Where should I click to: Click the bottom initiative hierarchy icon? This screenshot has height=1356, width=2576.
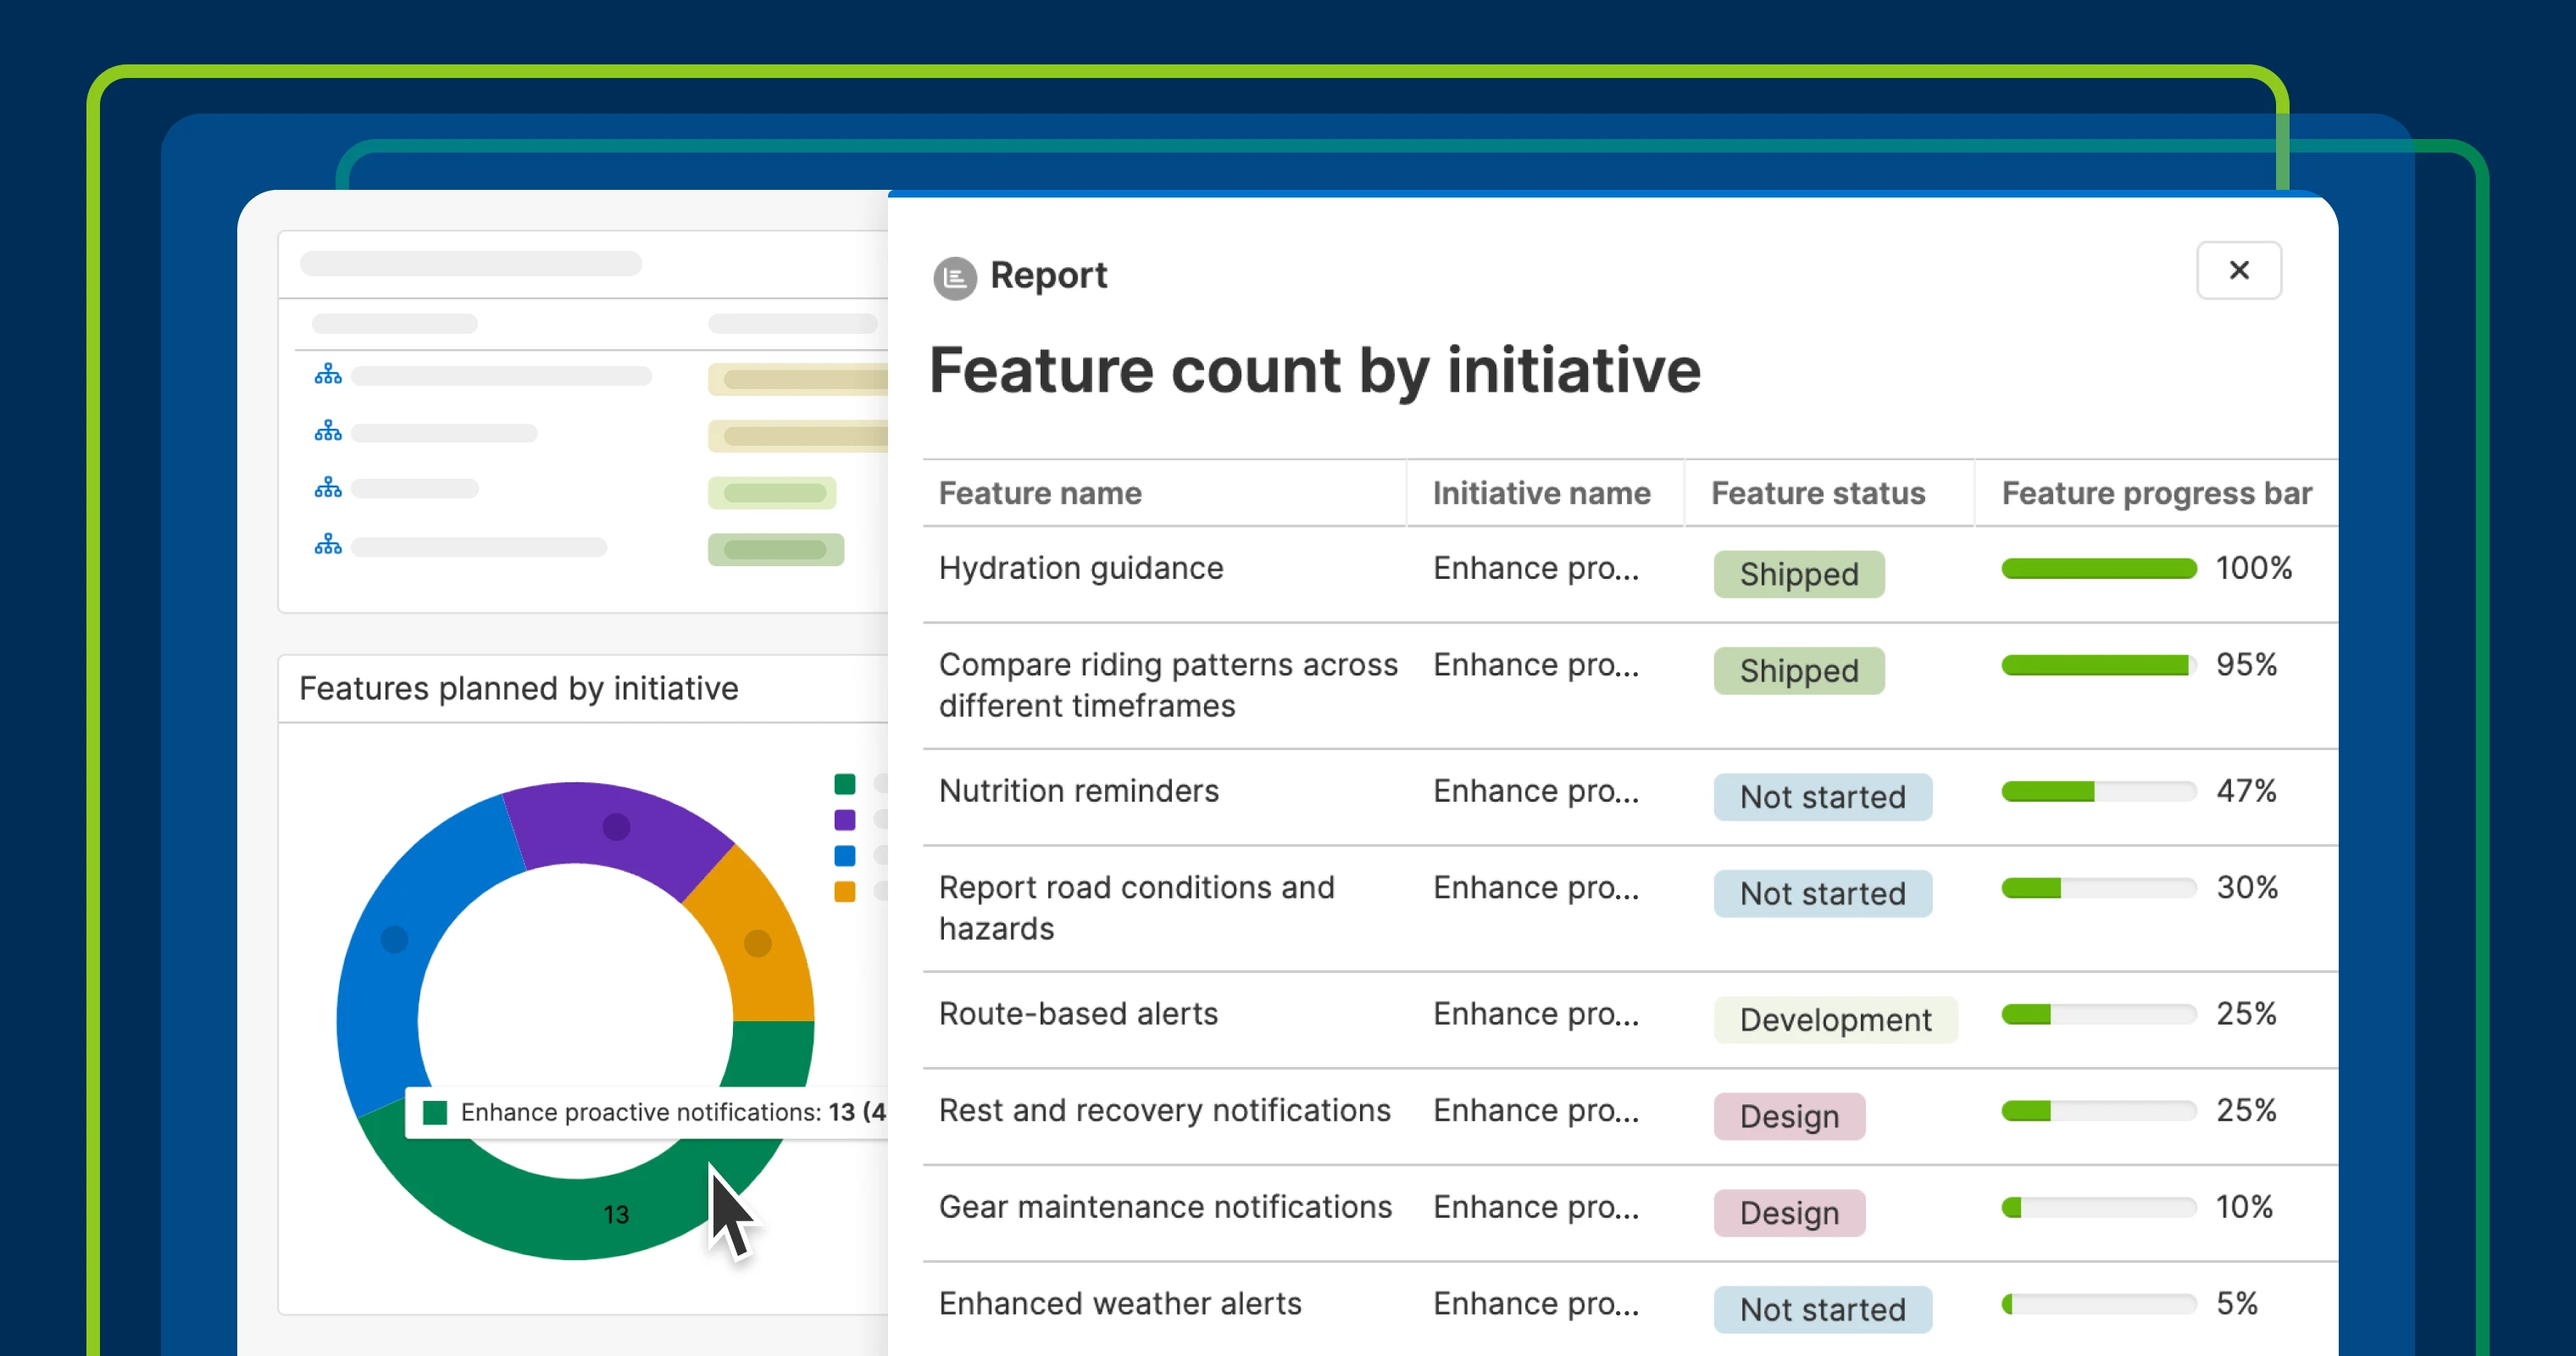click(x=327, y=544)
